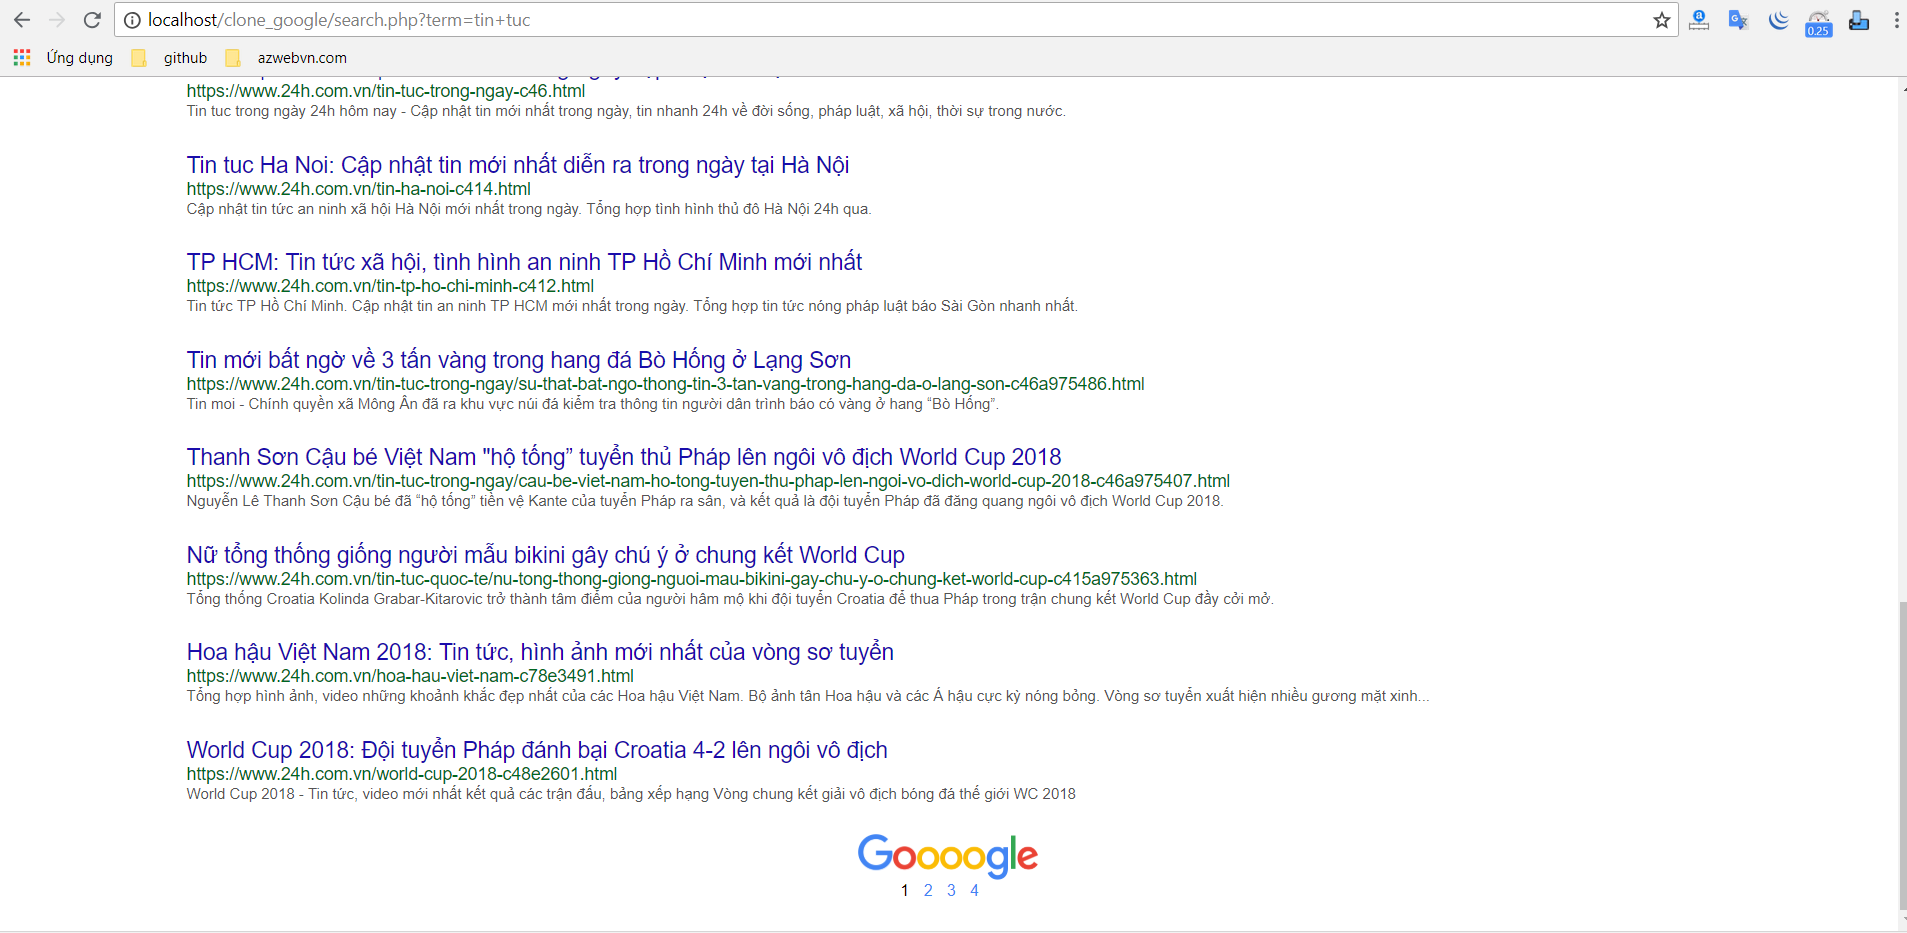The width and height of the screenshot is (1907, 933).
Task: Click the browser forward arrow
Action: click(57, 20)
